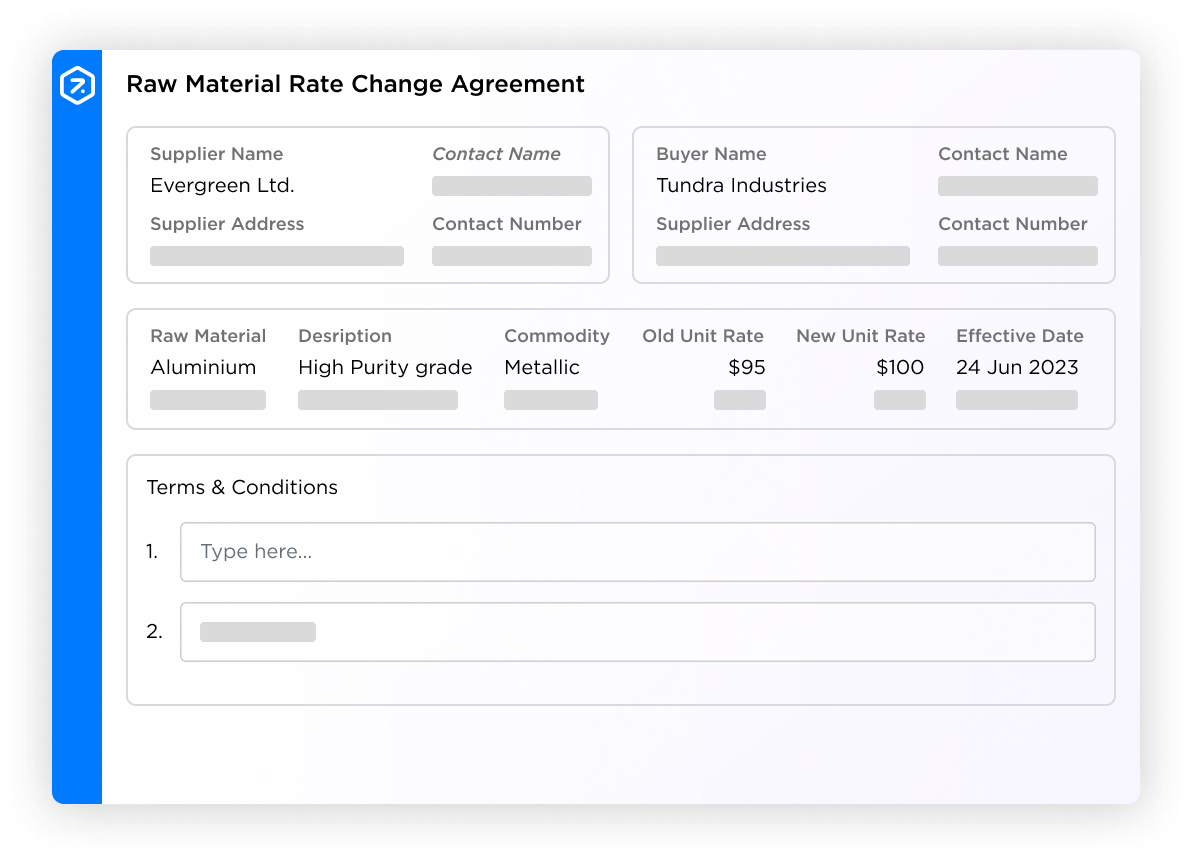Click the placeholder bar under Tundra's Supplier Address
Viewport: 1192px width, 858px height.
pyautogui.click(x=782, y=256)
